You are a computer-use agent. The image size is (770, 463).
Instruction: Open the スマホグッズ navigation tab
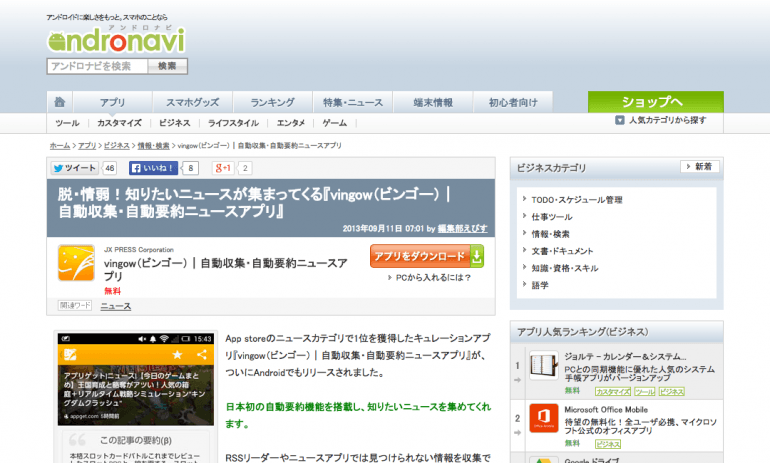[x=192, y=102]
